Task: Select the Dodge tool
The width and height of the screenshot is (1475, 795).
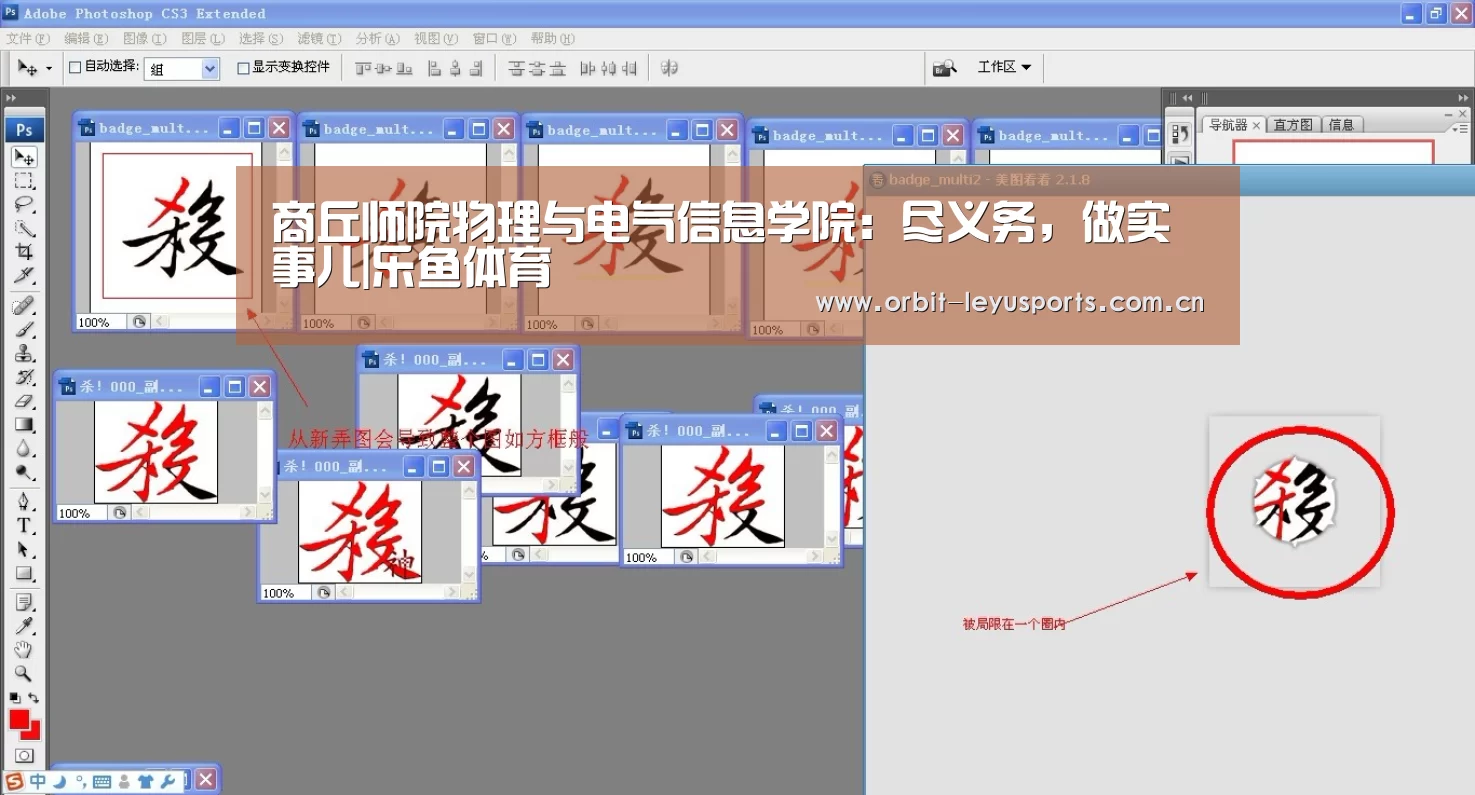Action: tap(24, 472)
